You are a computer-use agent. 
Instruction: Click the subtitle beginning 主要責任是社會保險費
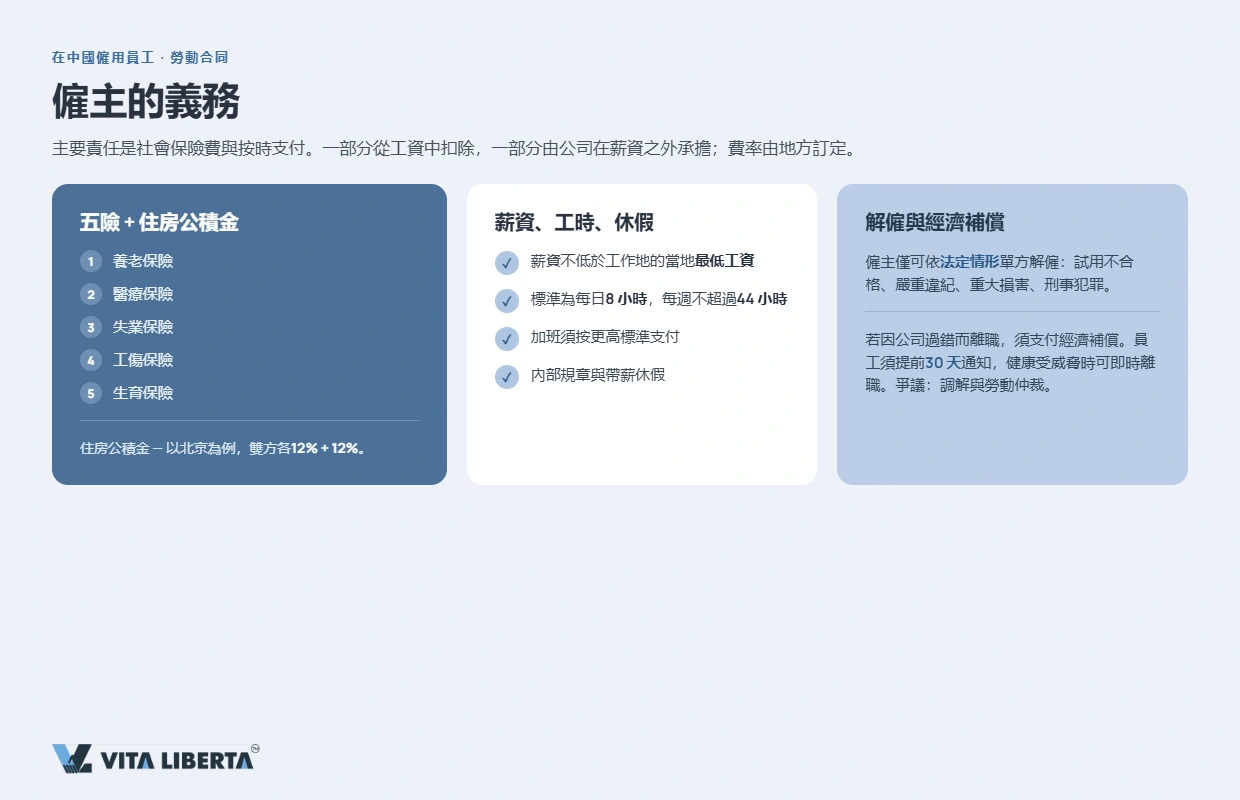(455, 149)
